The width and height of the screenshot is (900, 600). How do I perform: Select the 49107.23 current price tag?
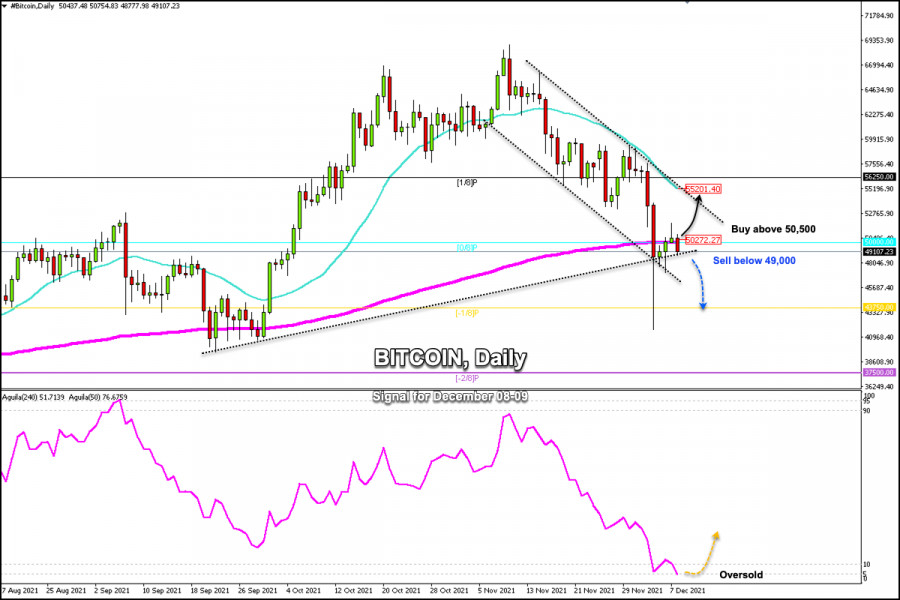click(x=879, y=251)
